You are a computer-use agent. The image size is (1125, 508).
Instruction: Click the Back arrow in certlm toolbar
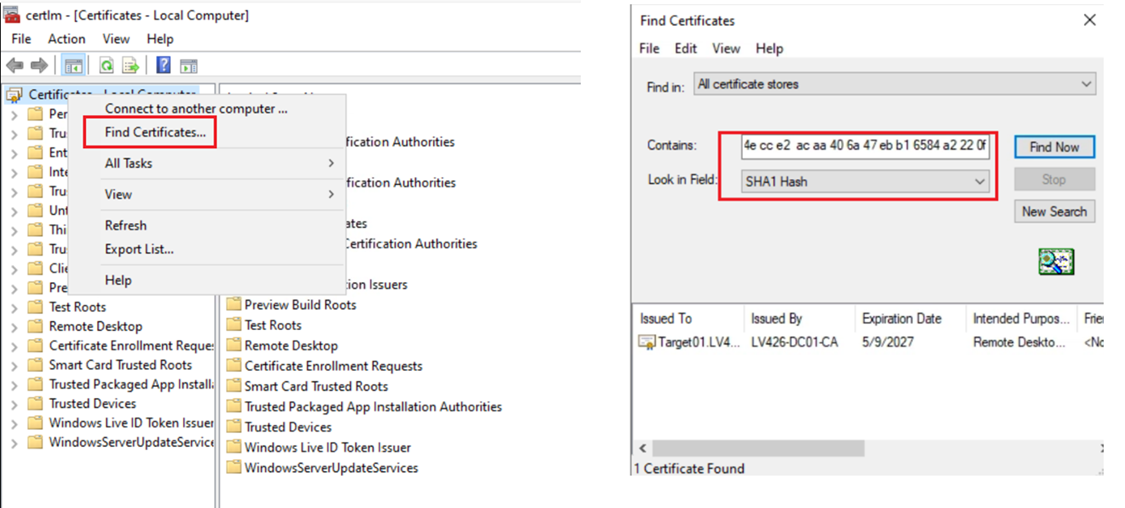click(15, 66)
